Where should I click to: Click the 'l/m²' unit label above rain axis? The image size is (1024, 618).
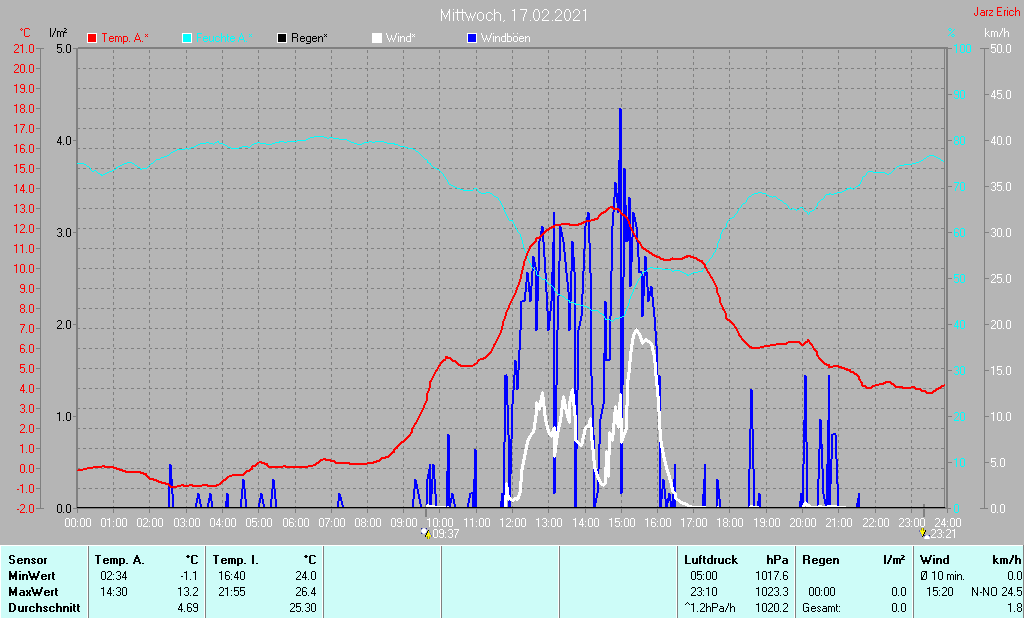pyautogui.click(x=58, y=32)
